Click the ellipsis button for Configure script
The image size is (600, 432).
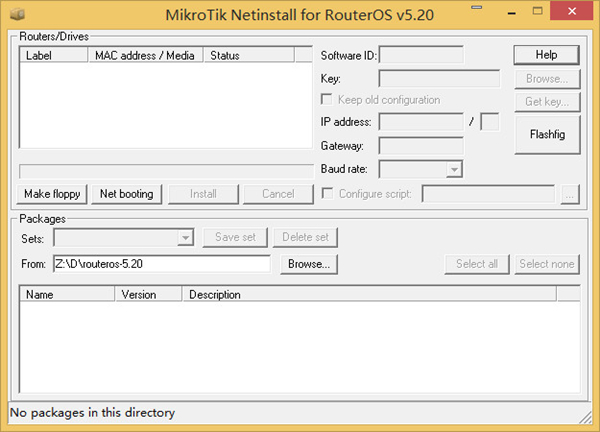570,194
